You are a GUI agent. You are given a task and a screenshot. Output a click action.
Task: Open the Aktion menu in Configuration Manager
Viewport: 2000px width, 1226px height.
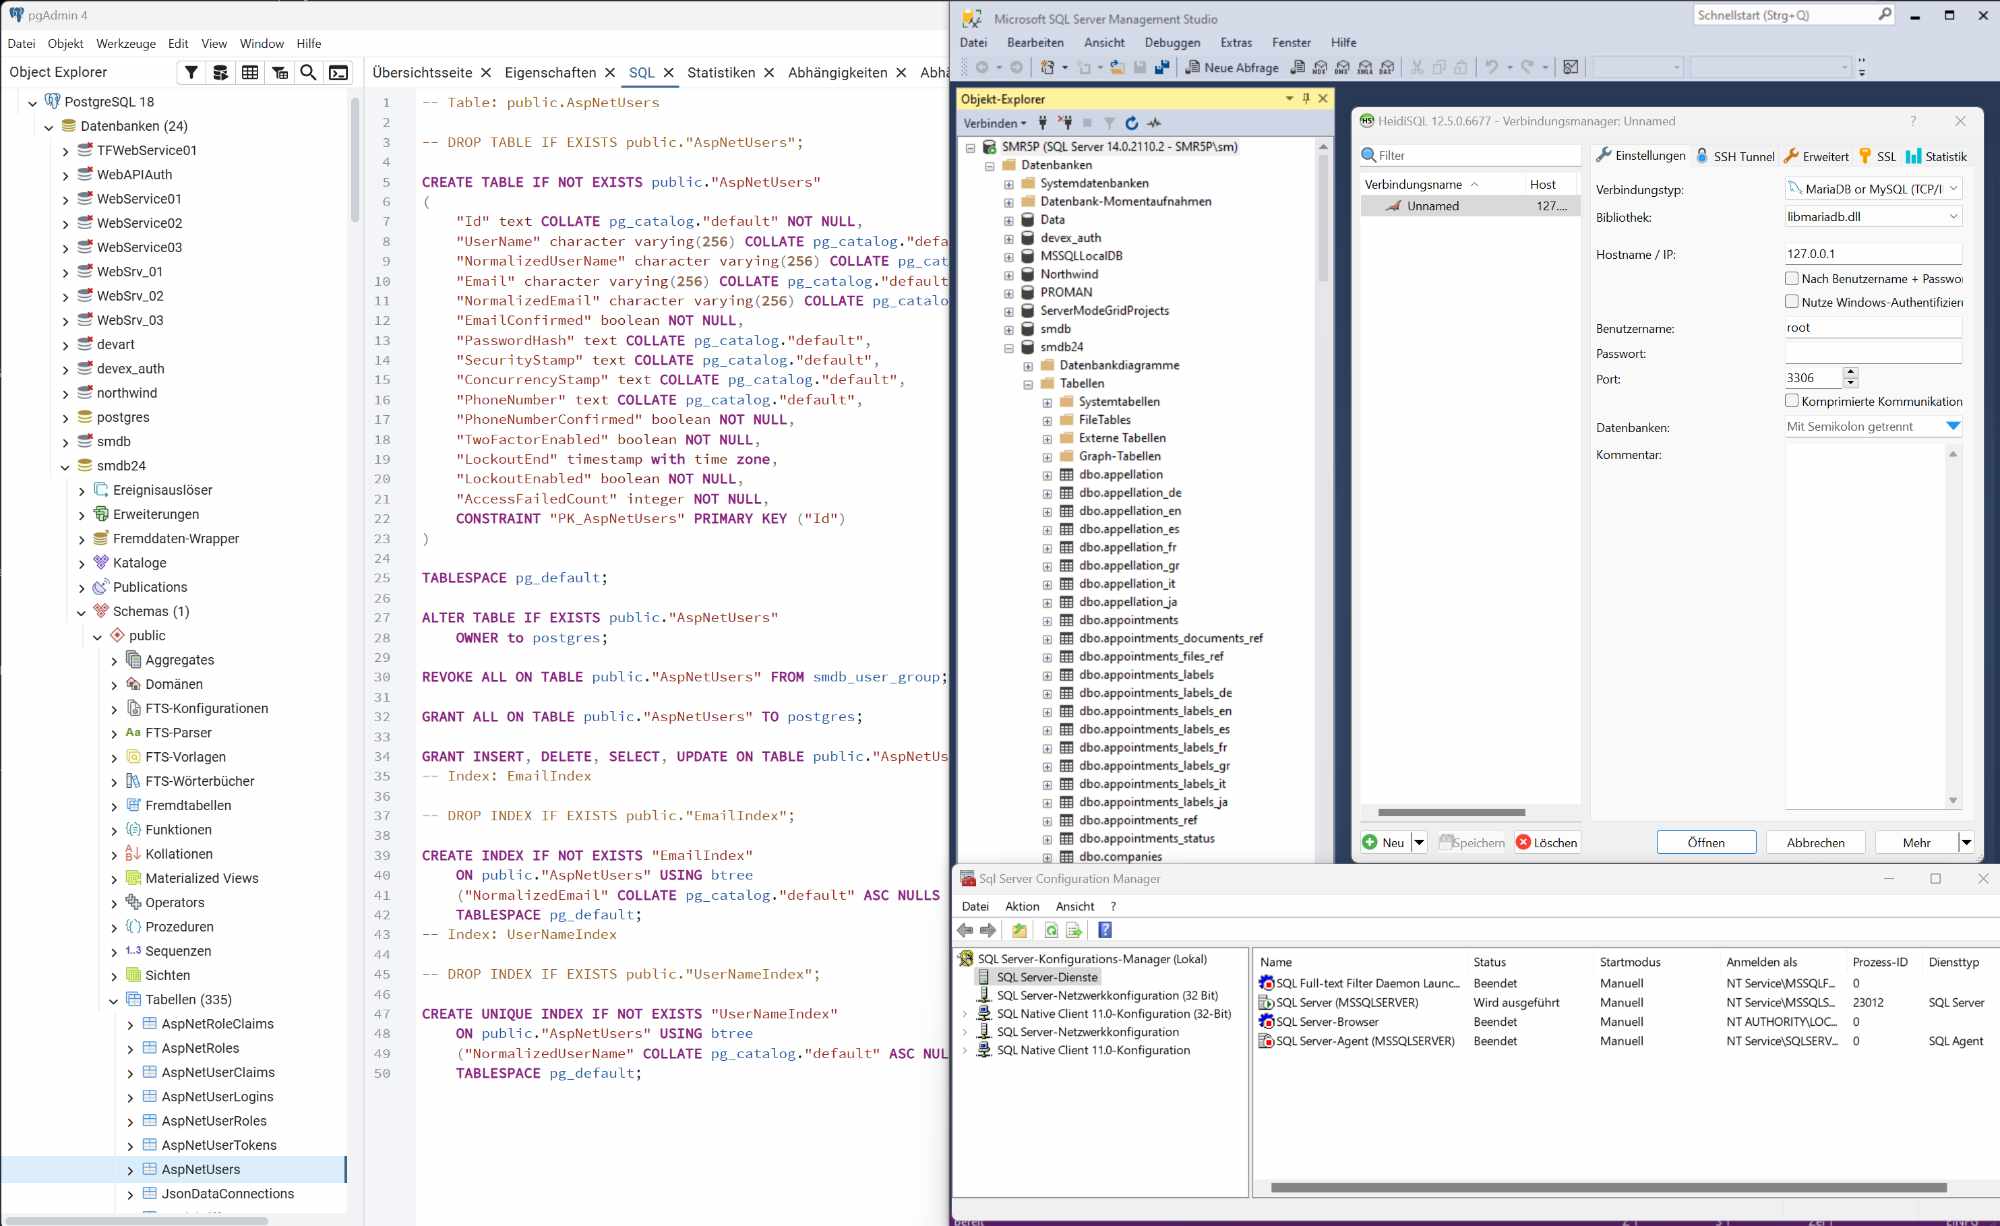1022,906
